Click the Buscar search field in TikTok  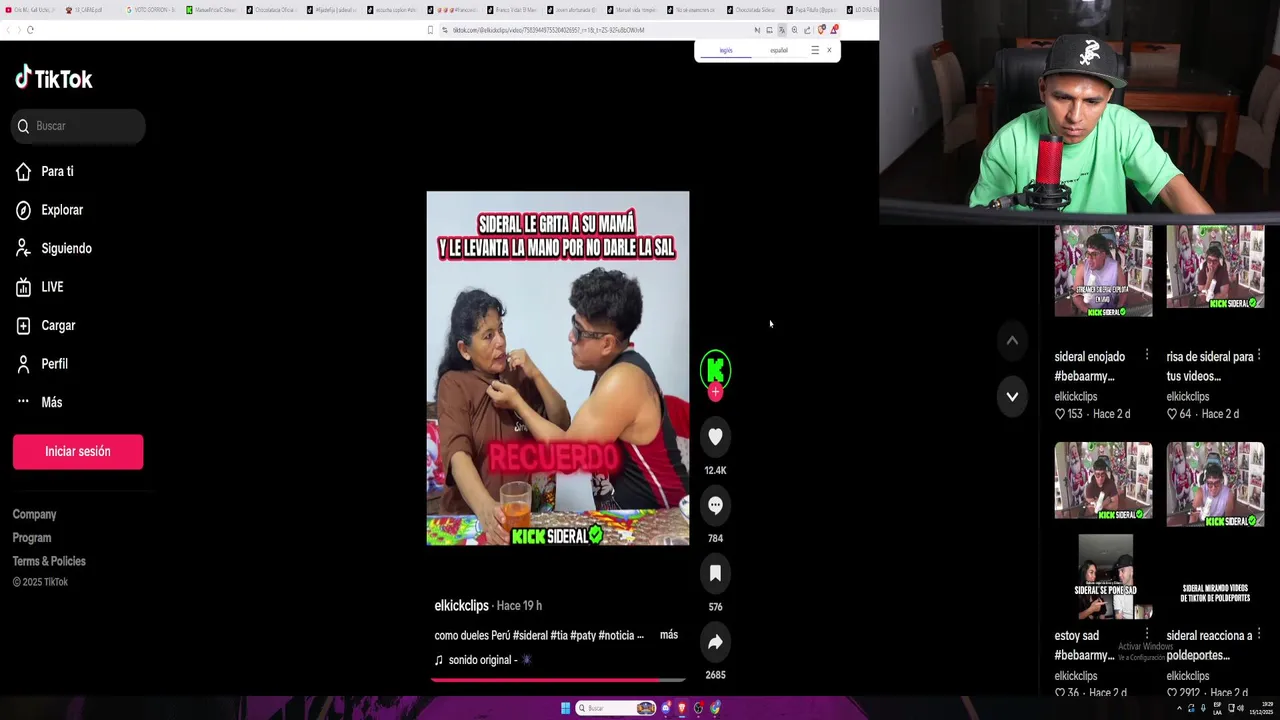coord(79,126)
